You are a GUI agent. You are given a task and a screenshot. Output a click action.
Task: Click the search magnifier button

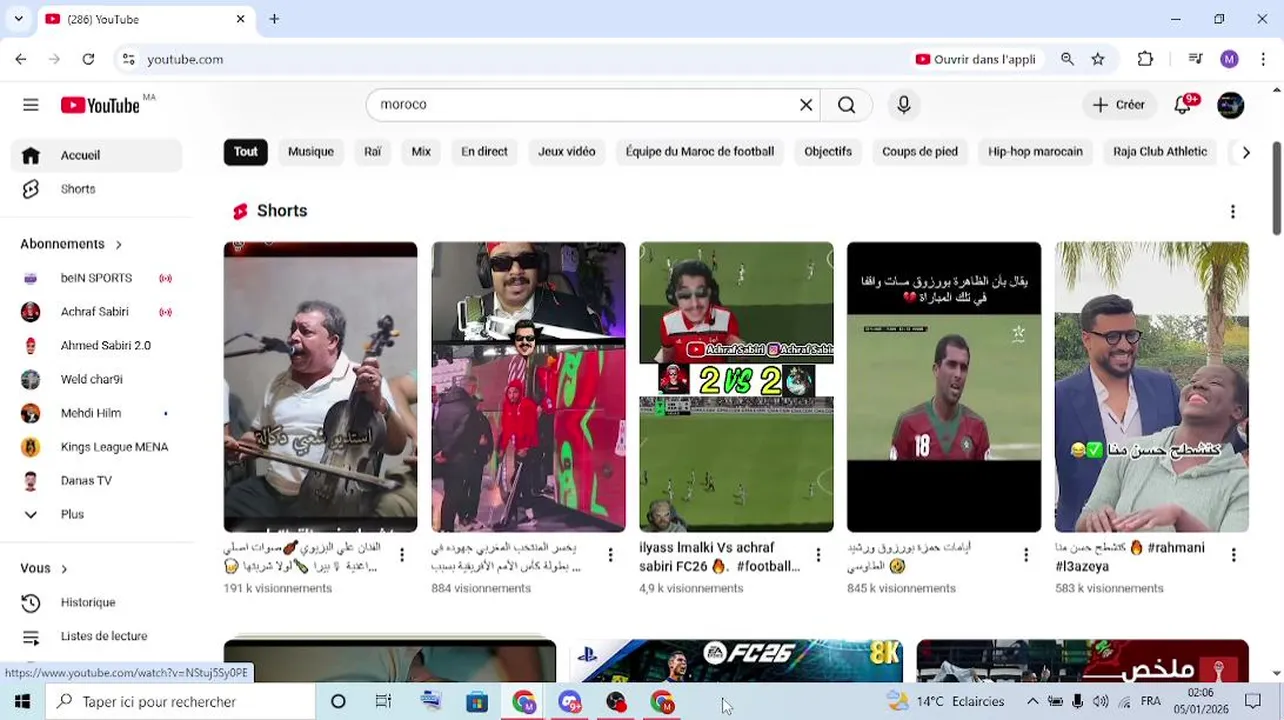(x=847, y=105)
